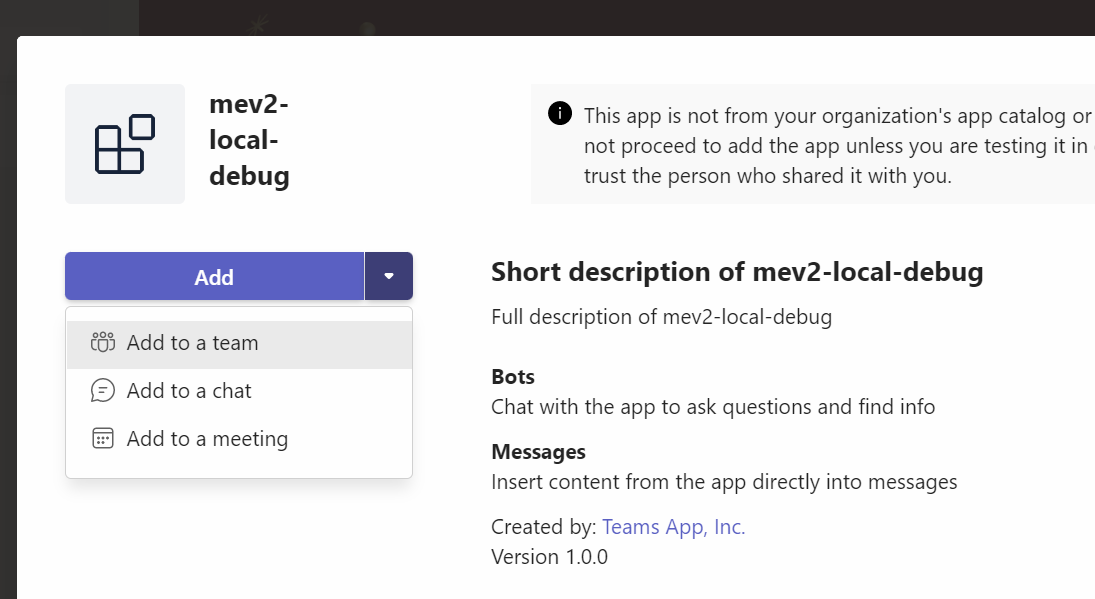Image resolution: width=1095 pixels, height=599 pixels.
Task: Open the Teams App, Inc. publisher link
Action: pos(673,526)
